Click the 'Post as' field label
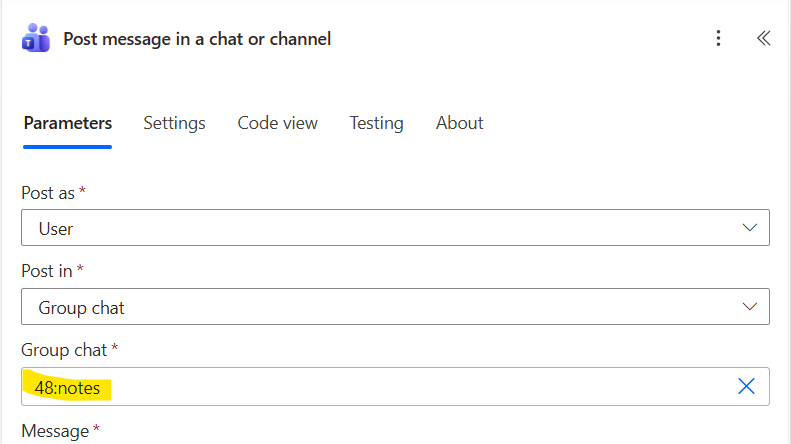 (x=48, y=192)
